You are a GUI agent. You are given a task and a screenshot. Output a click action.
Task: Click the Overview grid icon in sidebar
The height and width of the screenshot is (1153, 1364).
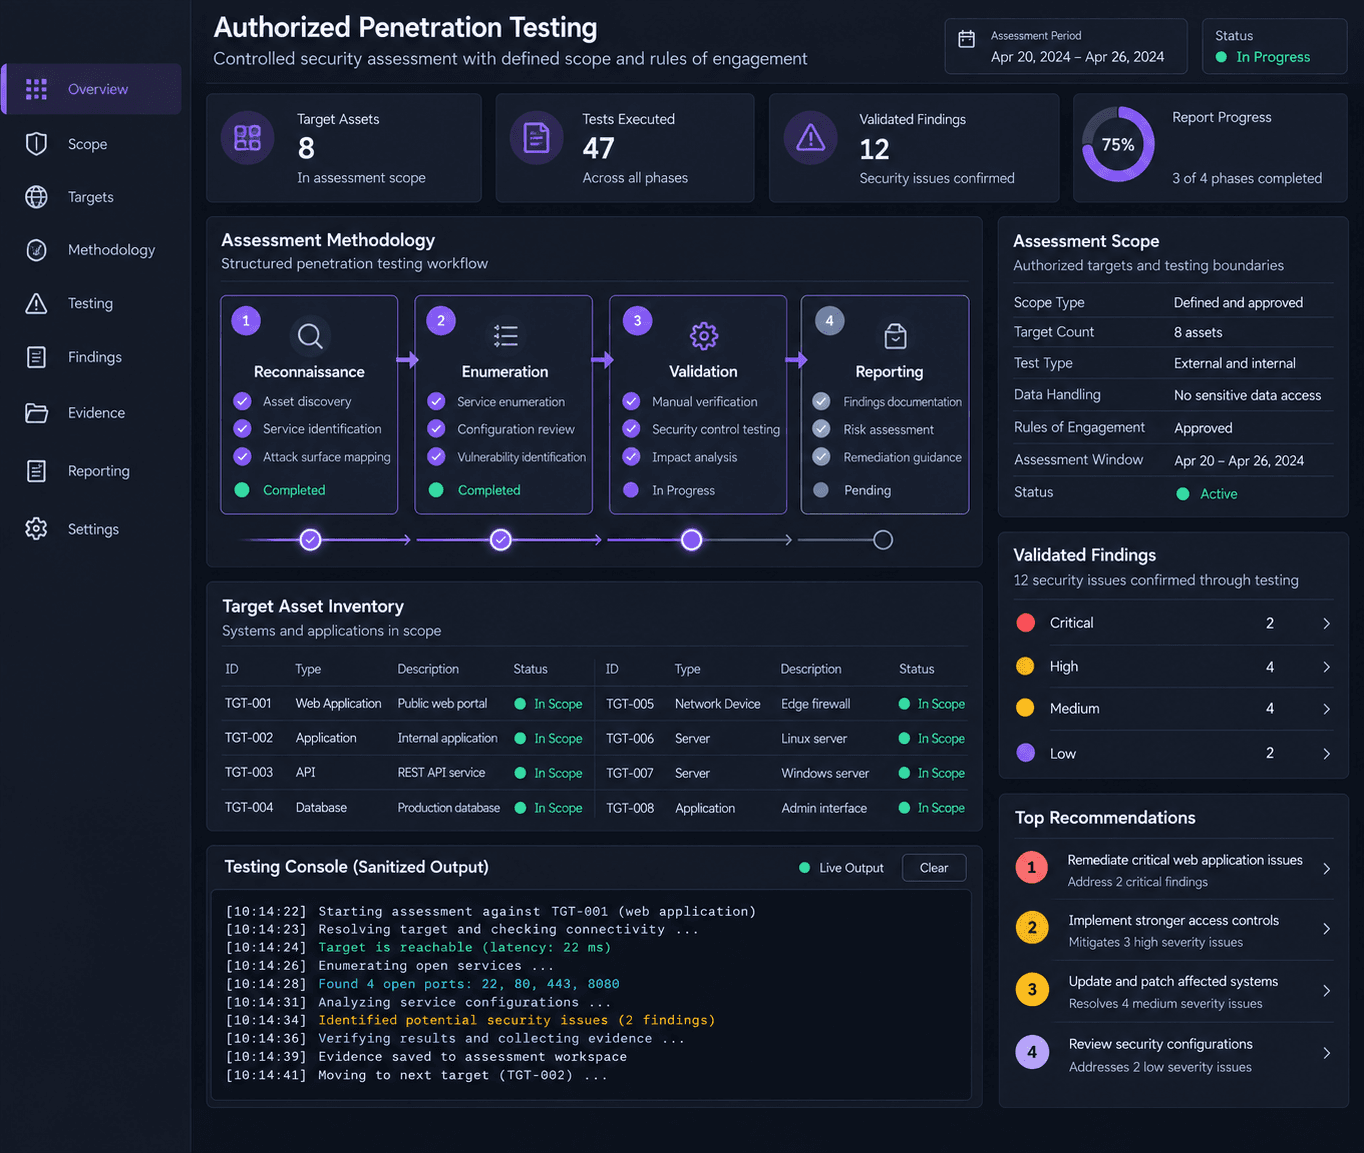pyautogui.click(x=37, y=89)
